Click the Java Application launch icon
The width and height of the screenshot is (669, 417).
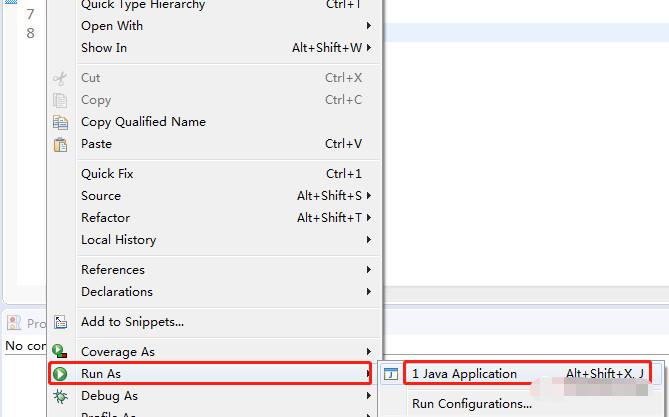click(391, 374)
